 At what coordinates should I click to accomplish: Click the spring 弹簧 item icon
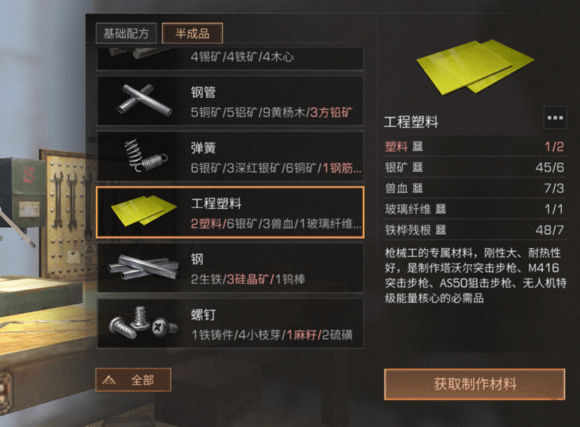(145, 156)
